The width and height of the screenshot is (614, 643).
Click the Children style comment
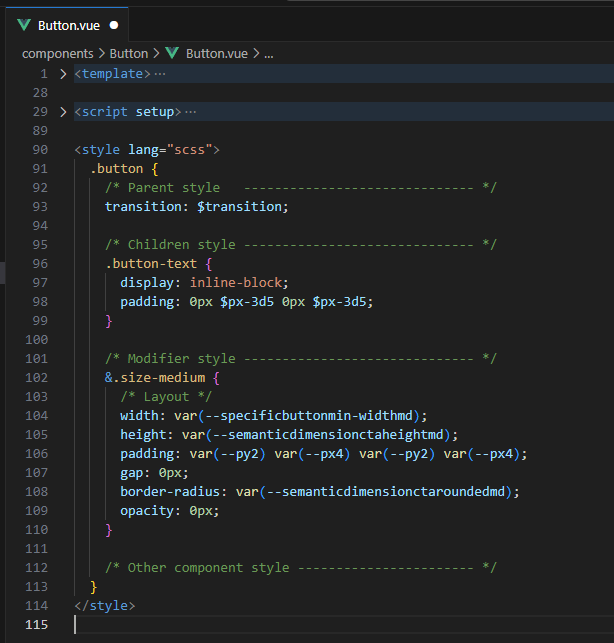[301, 245]
